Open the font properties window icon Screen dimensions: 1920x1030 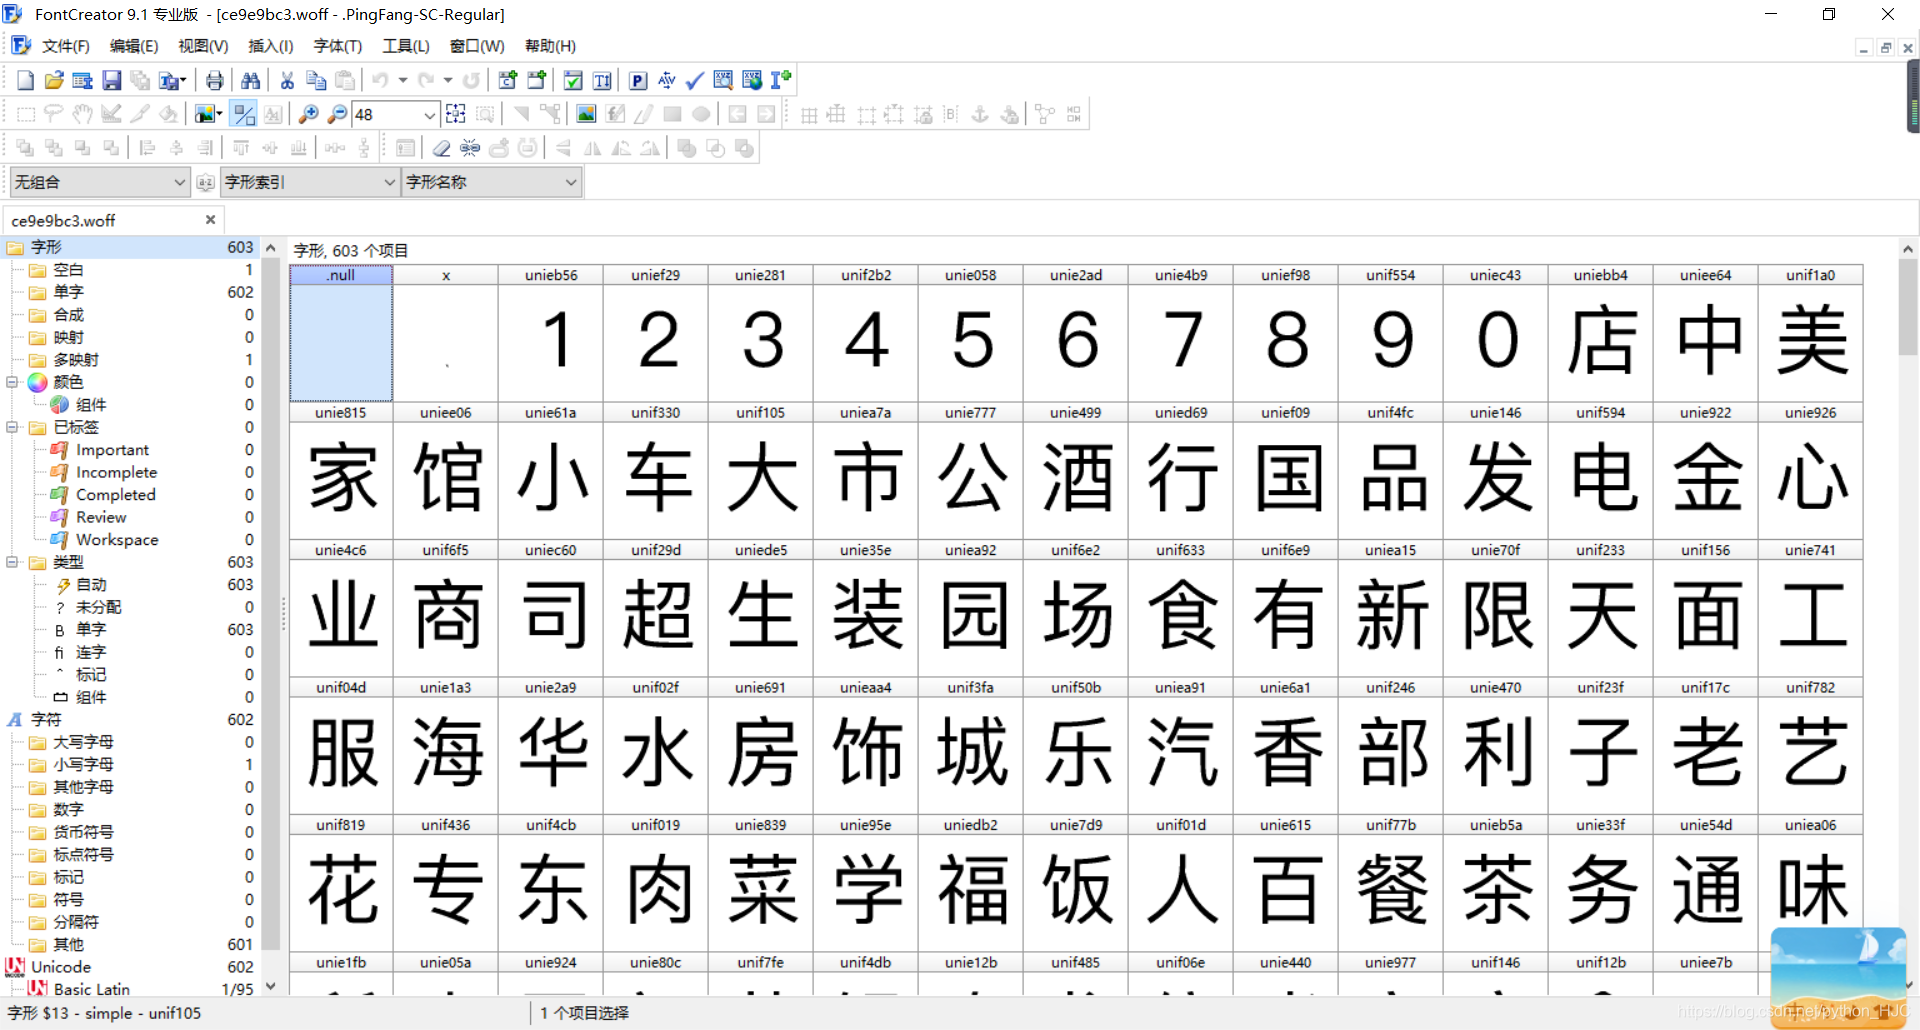tap(83, 80)
